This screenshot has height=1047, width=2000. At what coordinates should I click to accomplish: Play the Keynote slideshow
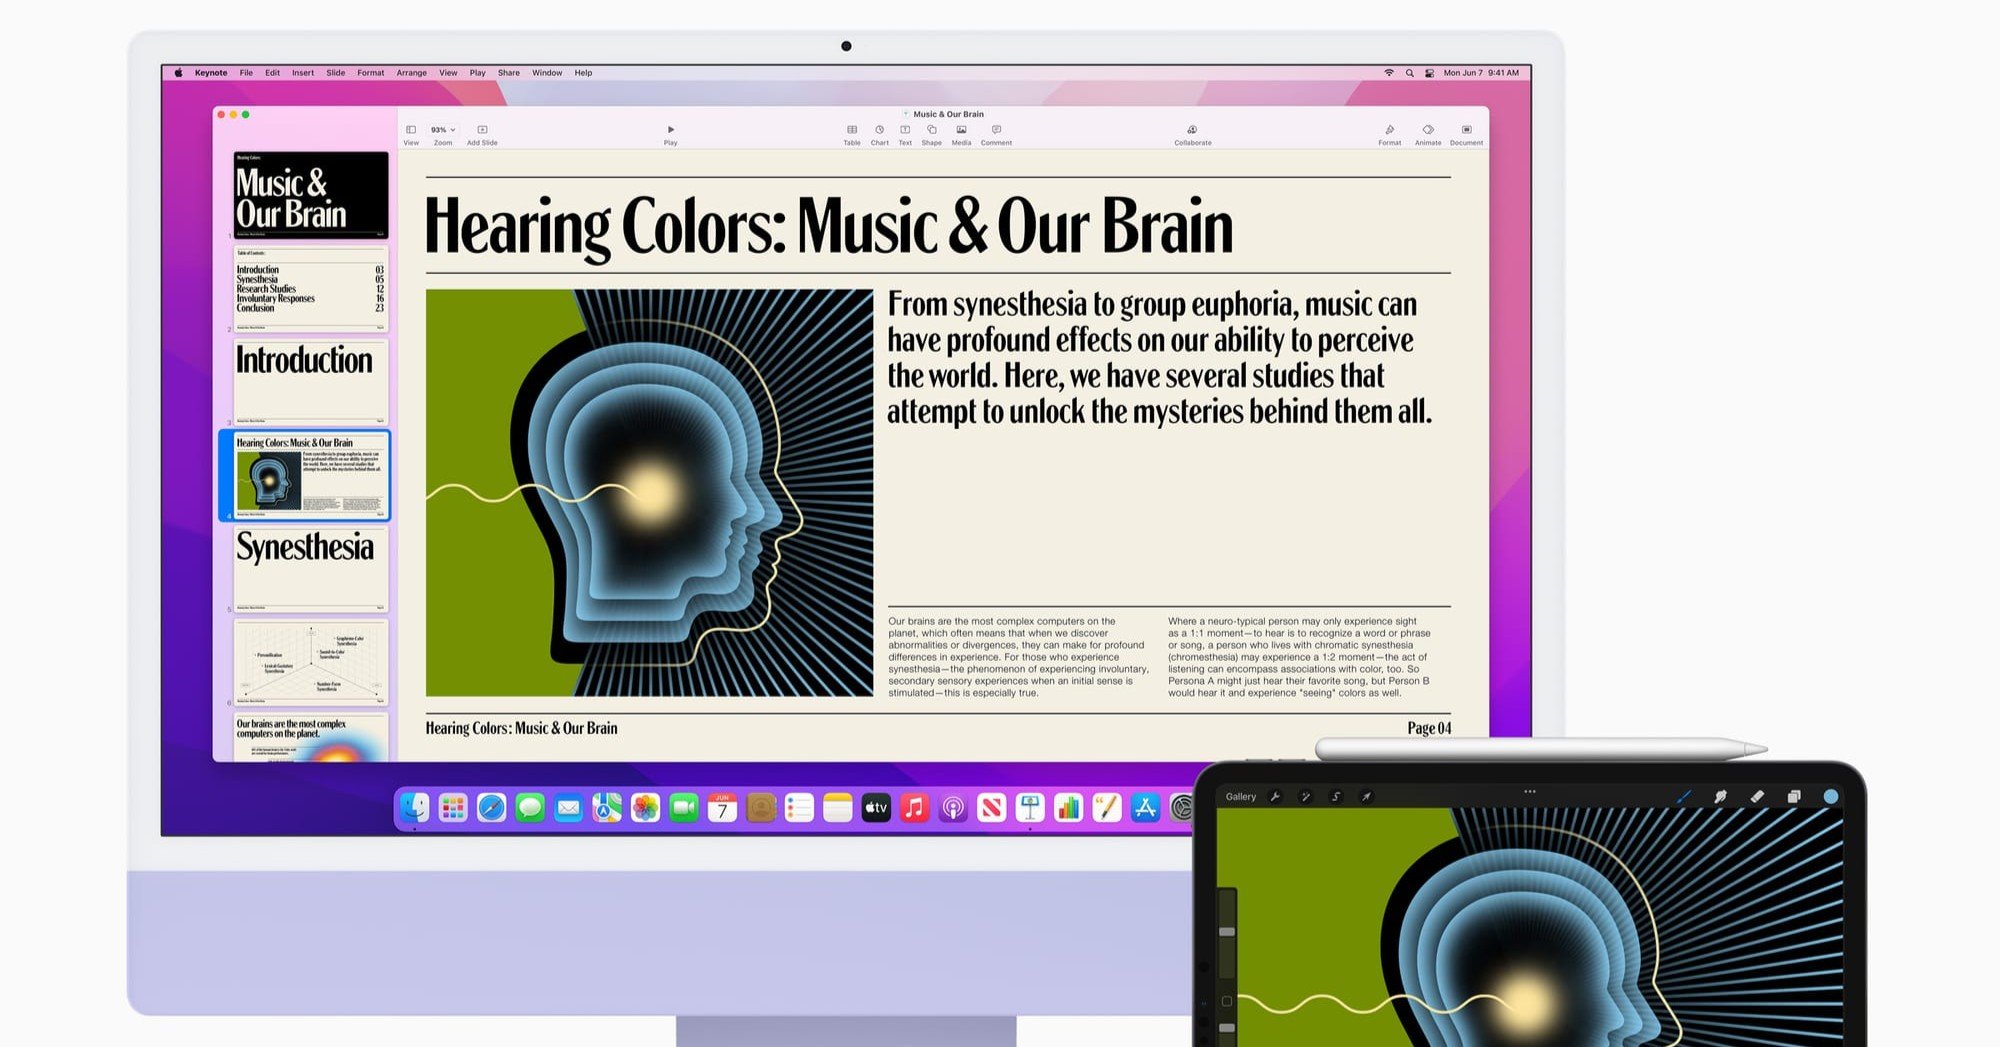(670, 134)
